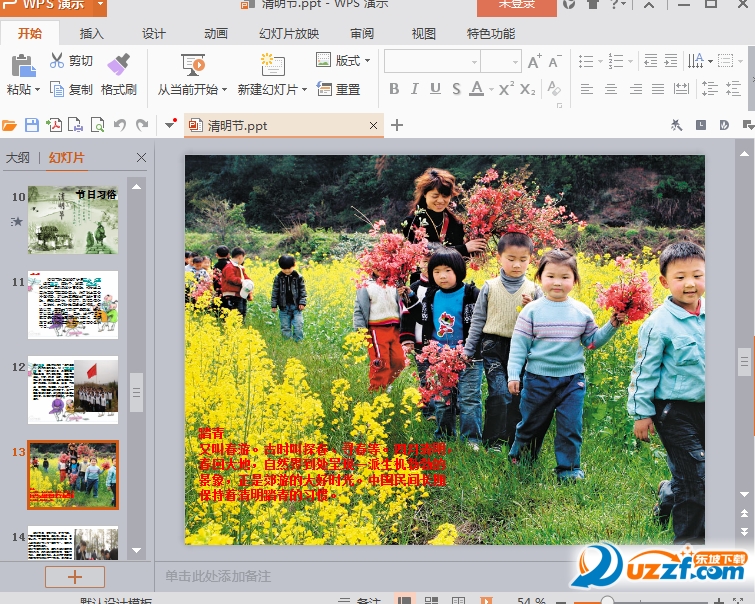Expand numbered list dropdown
The height and width of the screenshot is (604, 755).
[630, 62]
